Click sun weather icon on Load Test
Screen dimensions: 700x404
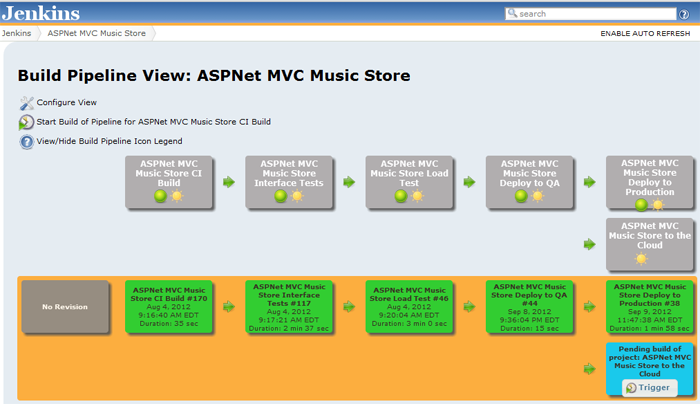tap(417, 196)
